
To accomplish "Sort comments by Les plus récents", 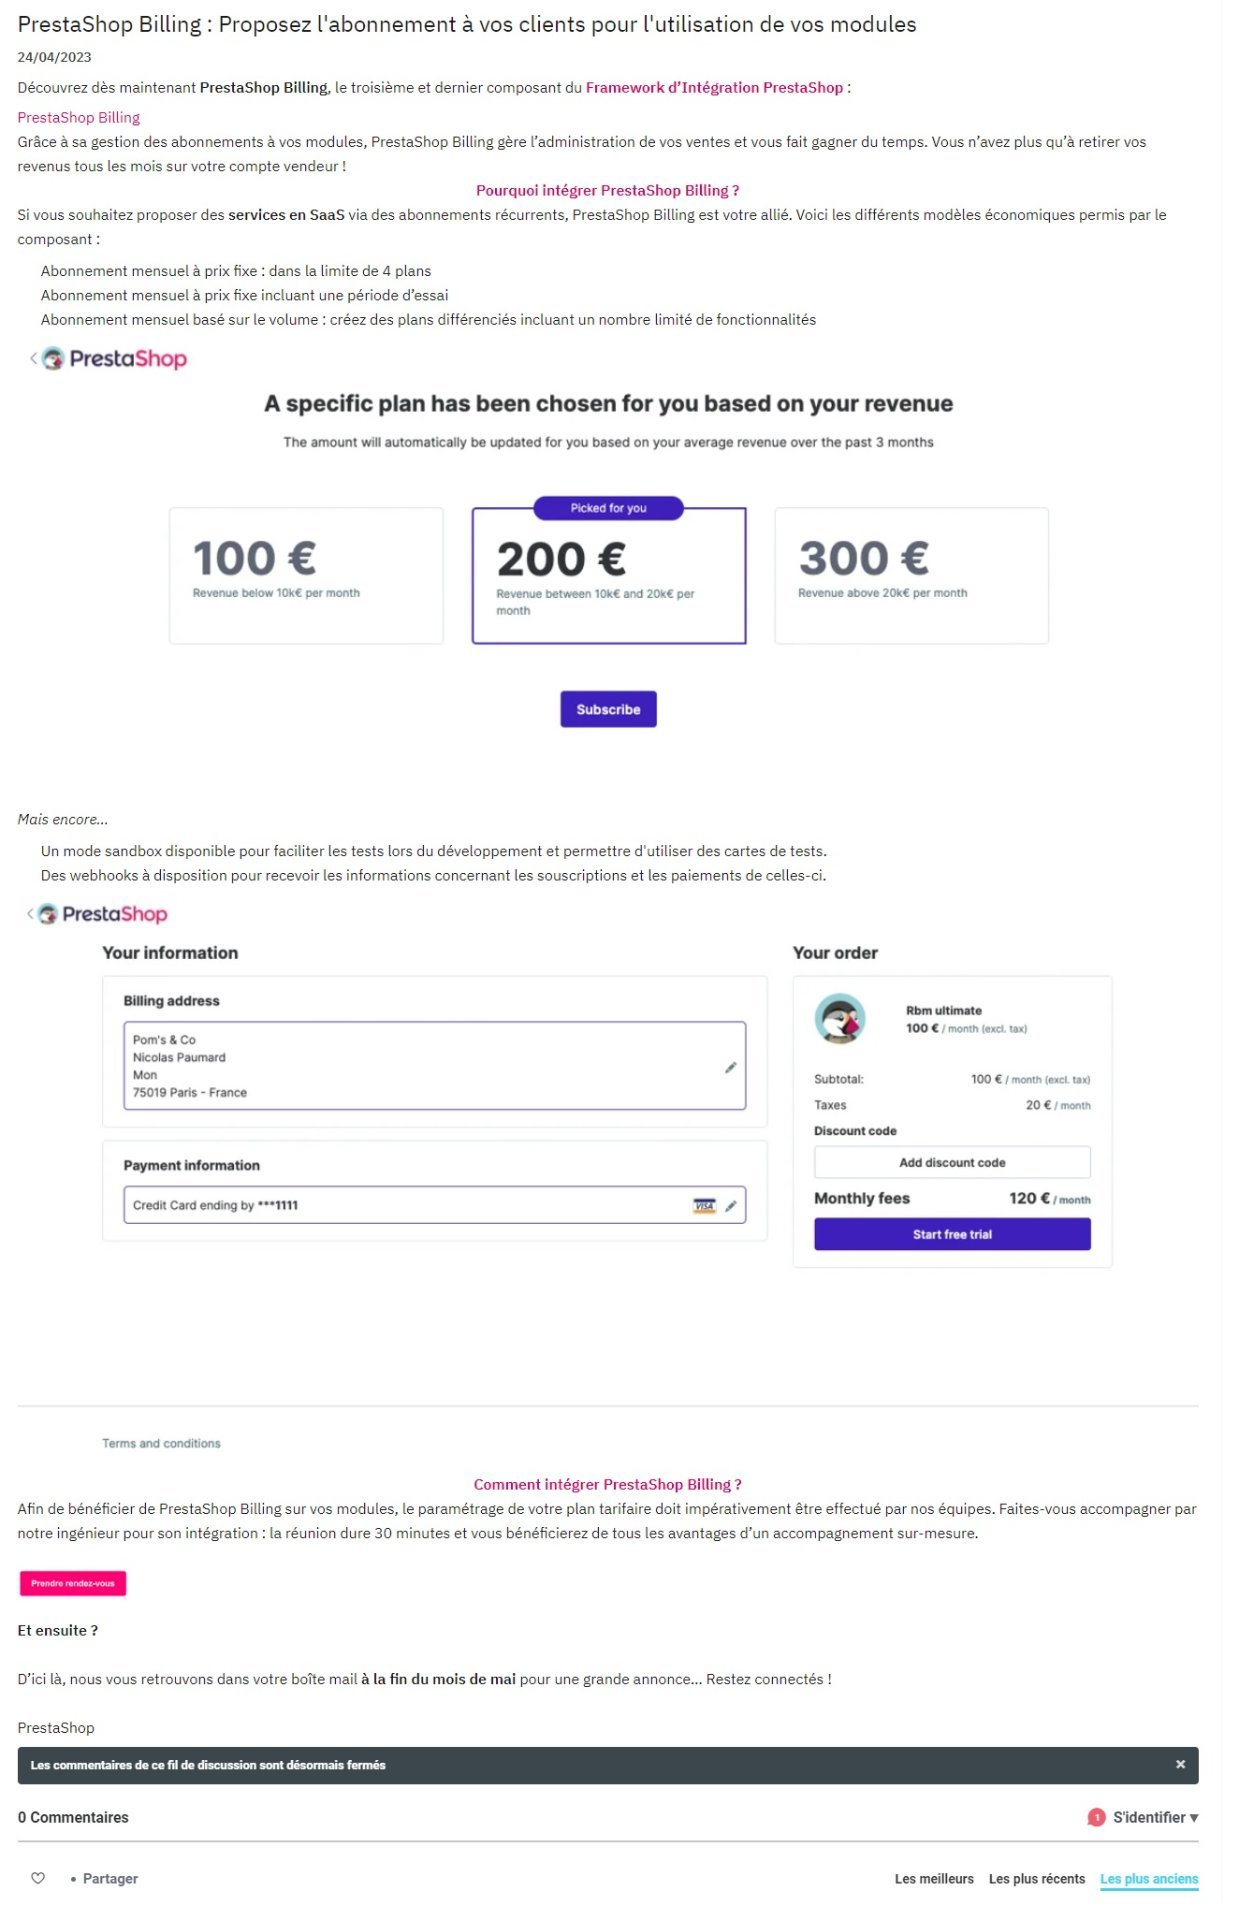I will pyautogui.click(x=1036, y=1878).
